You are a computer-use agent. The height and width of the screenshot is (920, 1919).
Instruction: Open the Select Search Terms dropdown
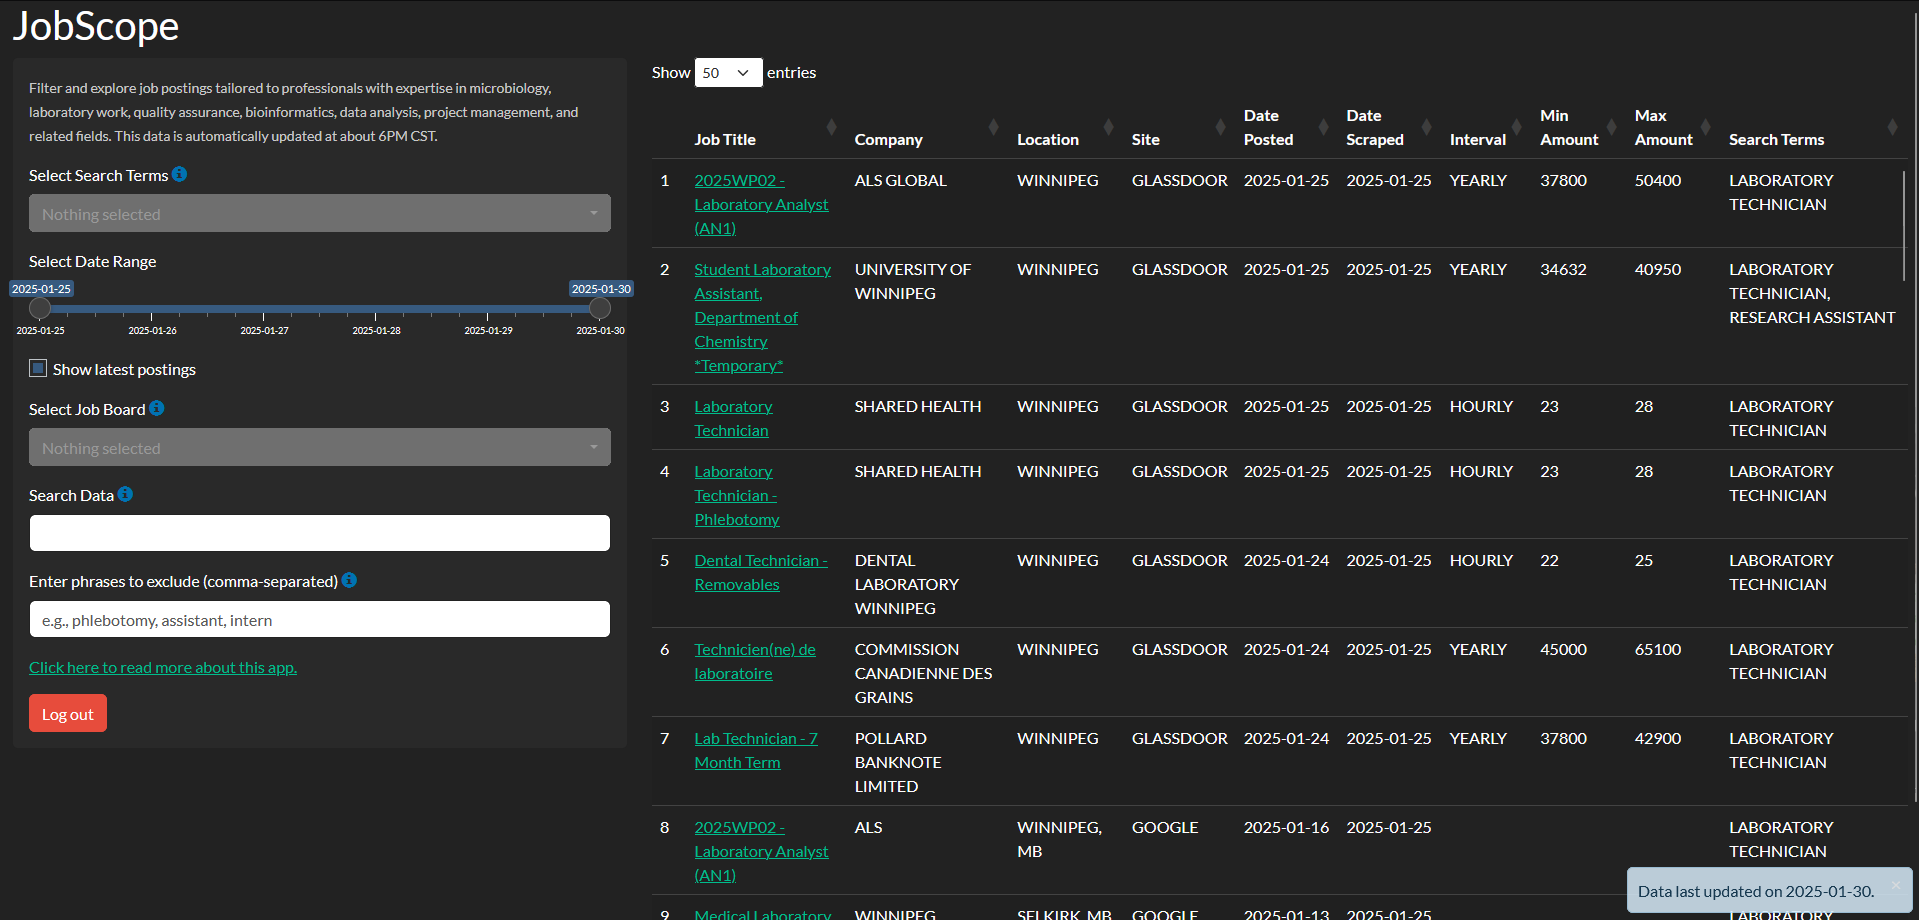pyautogui.click(x=319, y=214)
